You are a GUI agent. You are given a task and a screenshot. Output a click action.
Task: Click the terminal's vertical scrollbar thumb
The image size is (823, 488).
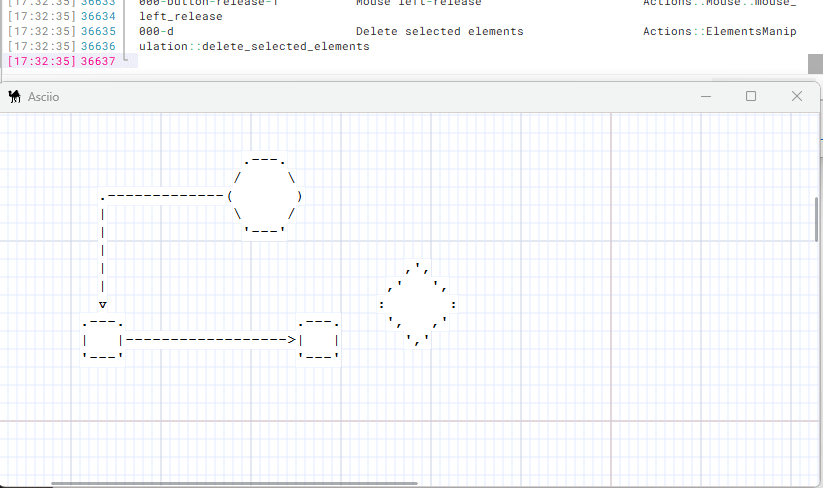coord(815,63)
